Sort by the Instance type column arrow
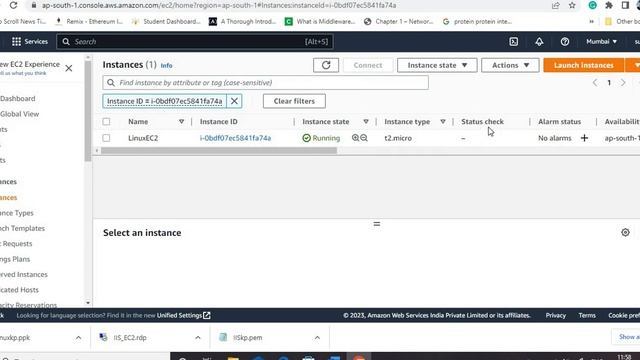The height and width of the screenshot is (360, 640). pos(442,122)
